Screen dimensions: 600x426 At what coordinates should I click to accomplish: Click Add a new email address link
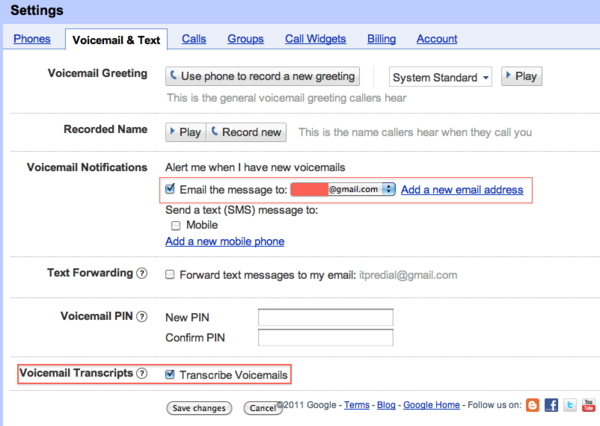(462, 189)
